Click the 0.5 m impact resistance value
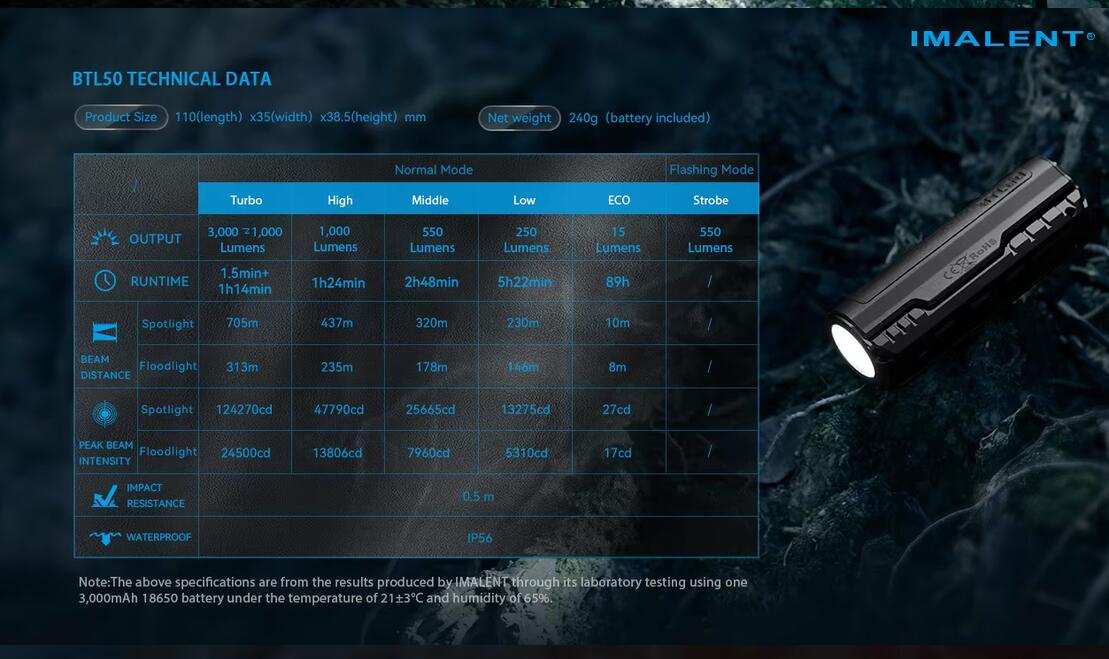 [478, 496]
